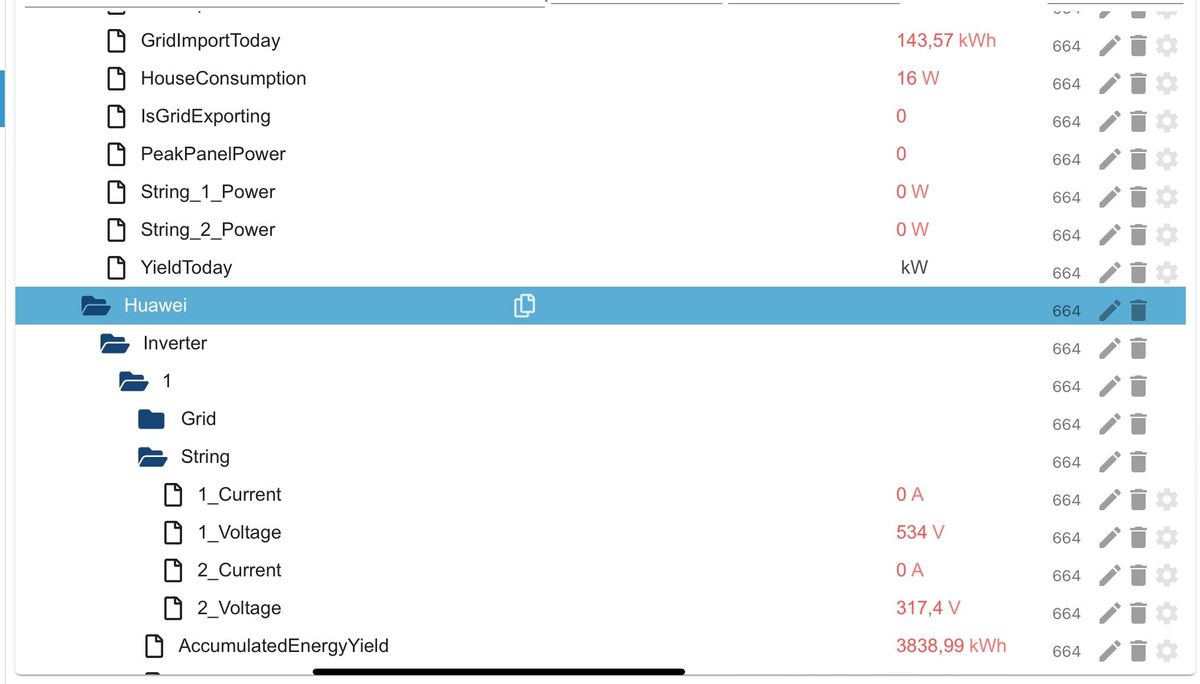Edit the GridImportToday state with pencil icon
The image size is (1200, 684).
(x=1109, y=46)
